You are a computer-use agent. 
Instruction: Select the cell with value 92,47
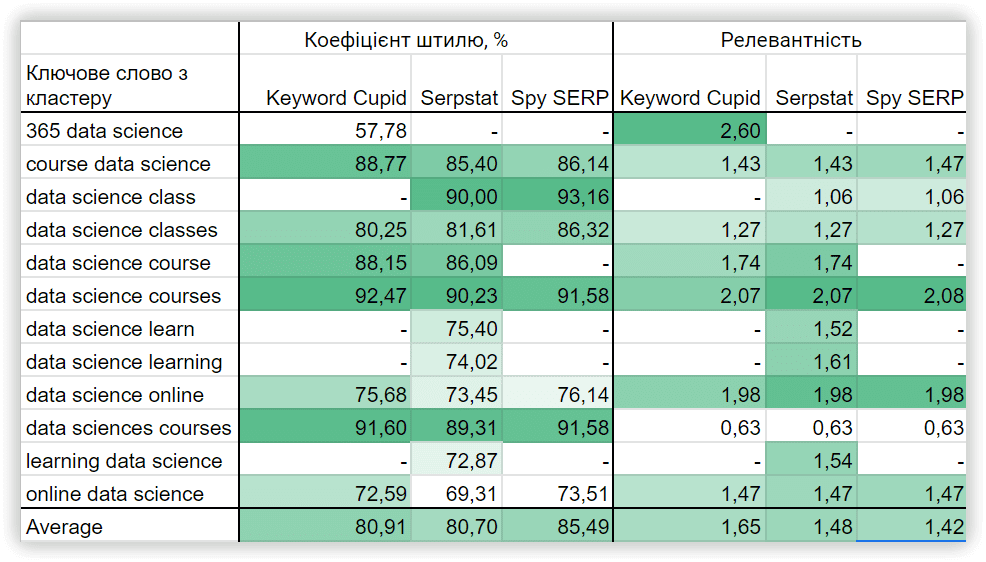coord(324,295)
